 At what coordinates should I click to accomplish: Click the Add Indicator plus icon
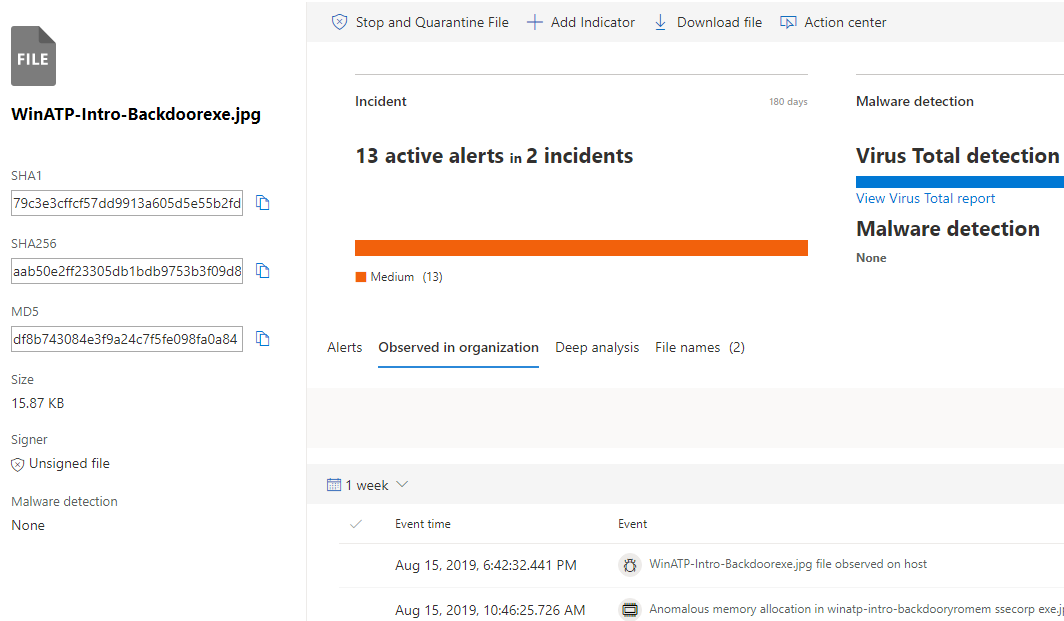tap(535, 22)
